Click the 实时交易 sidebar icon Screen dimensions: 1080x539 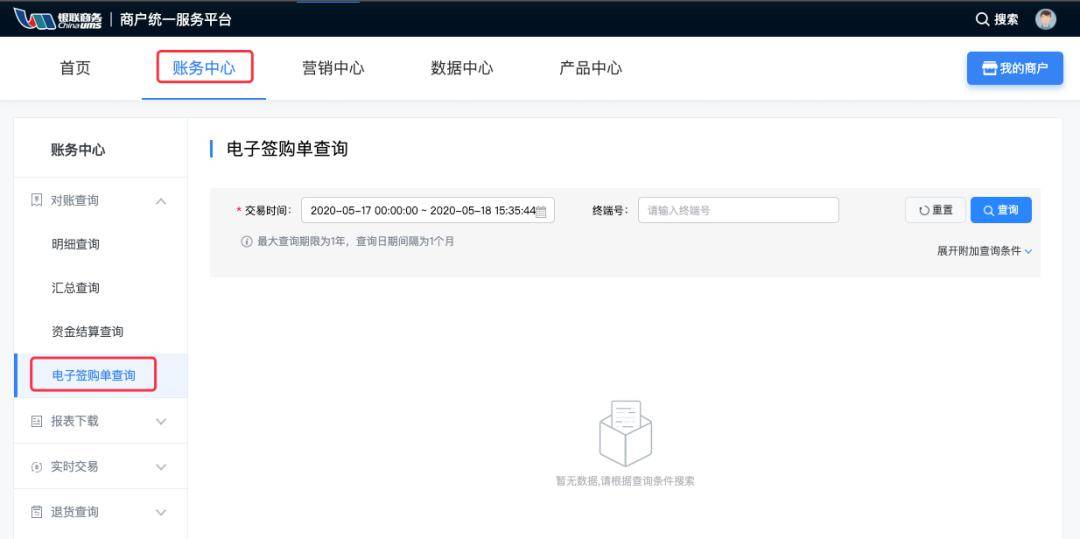37,467
